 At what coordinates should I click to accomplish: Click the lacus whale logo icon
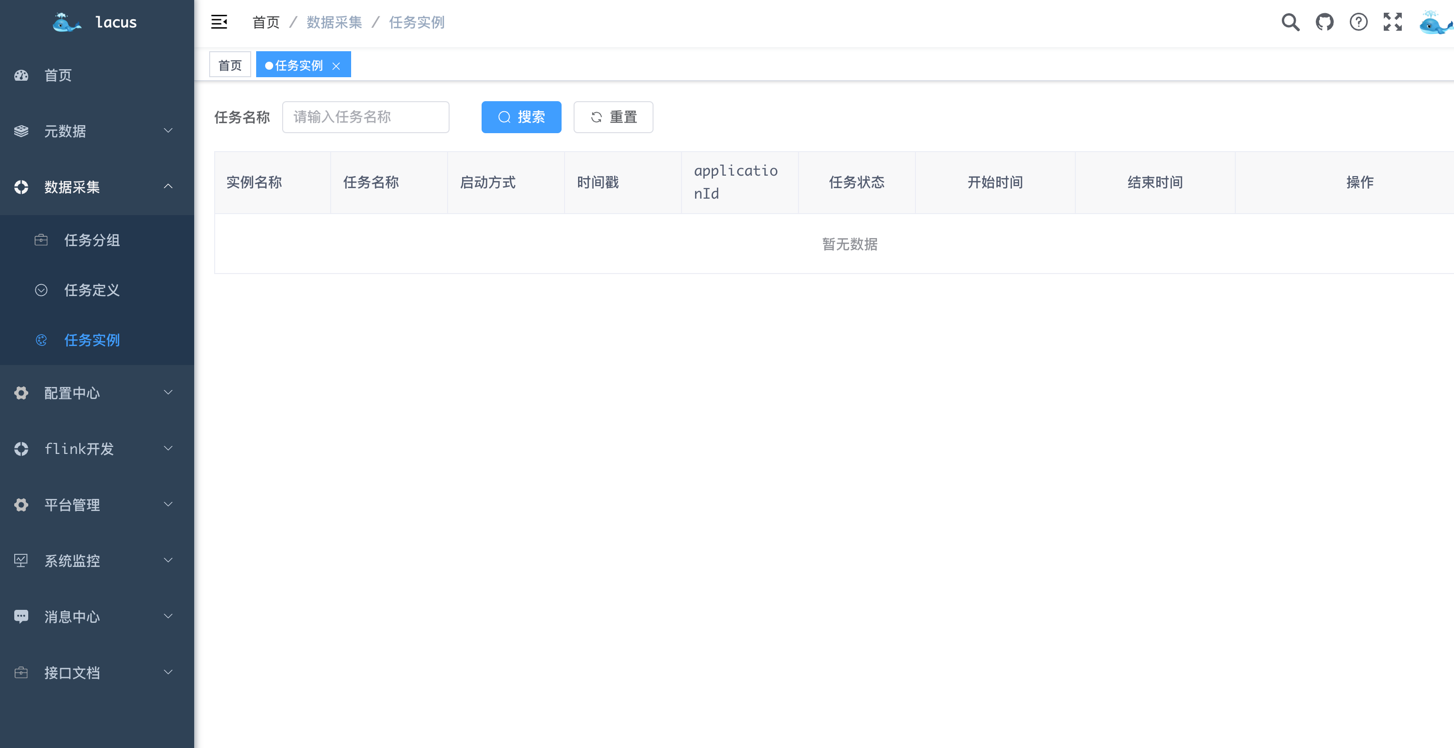[x=67, y=22]
